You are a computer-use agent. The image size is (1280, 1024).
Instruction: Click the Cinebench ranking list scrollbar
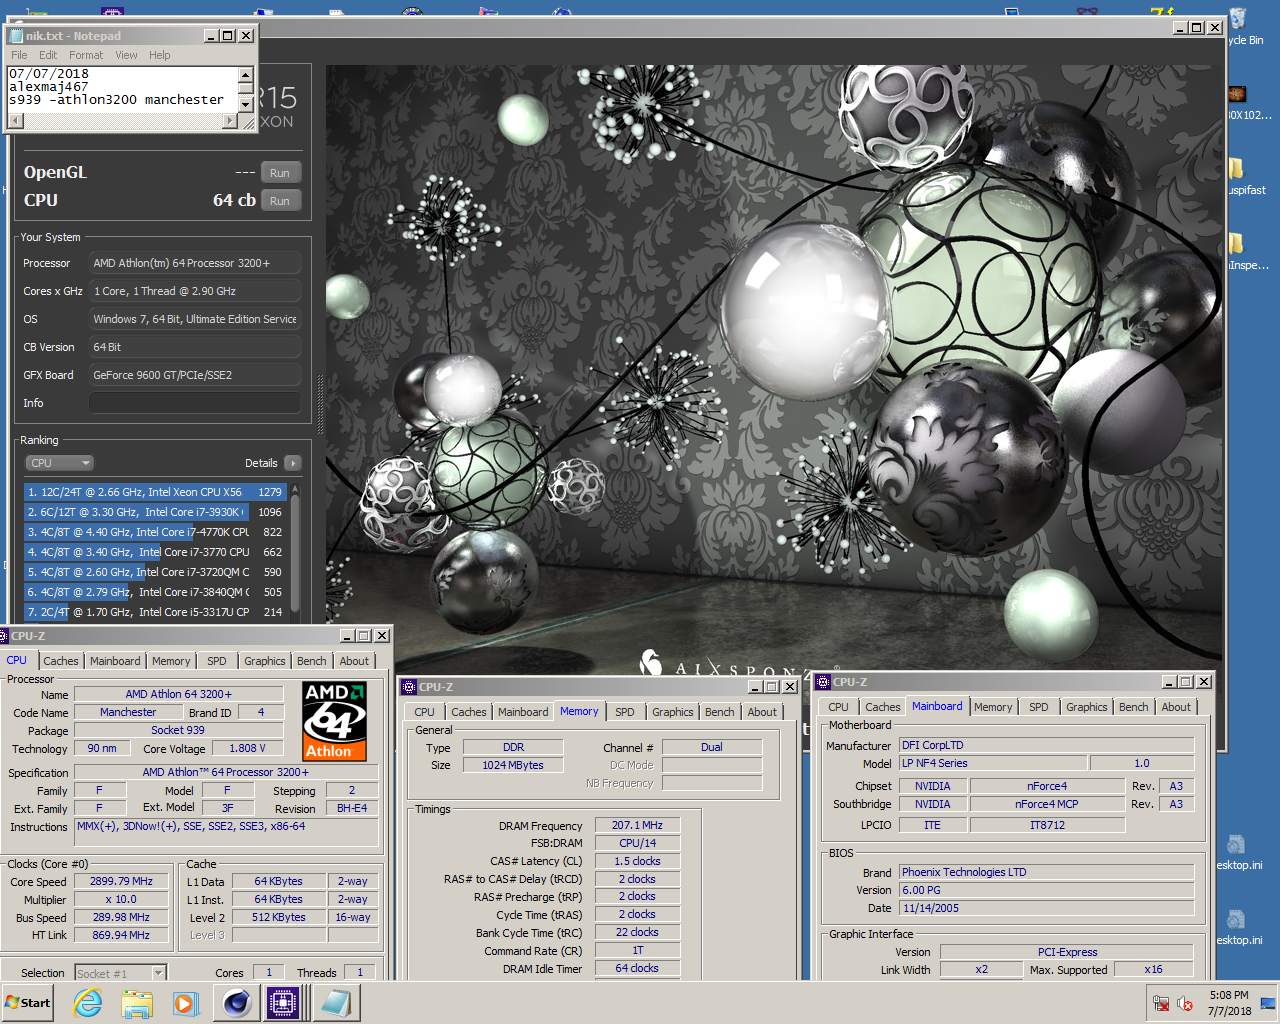(295, 552)
